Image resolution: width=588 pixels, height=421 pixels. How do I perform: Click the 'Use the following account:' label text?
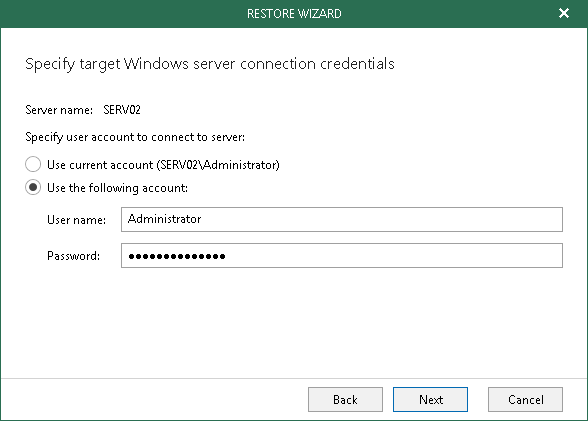117,187
